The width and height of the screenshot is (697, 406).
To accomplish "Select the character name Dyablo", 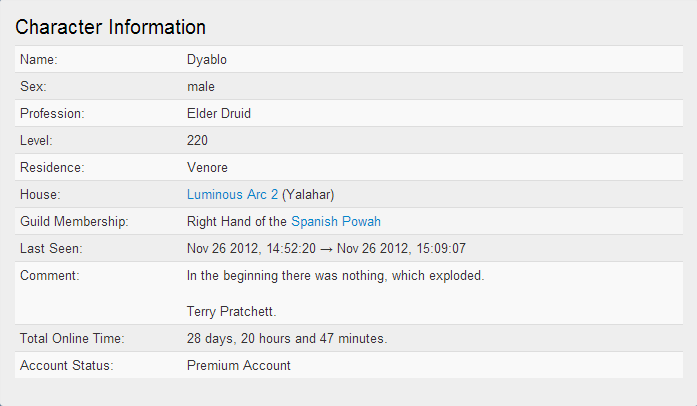I will pyautogui.click(x=207, y=60).
